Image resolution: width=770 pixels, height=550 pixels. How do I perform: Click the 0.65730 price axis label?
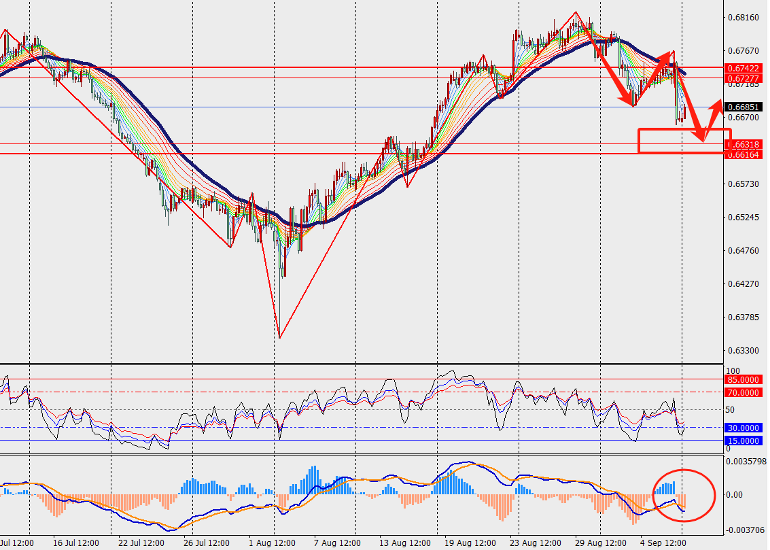pos(743,184)
